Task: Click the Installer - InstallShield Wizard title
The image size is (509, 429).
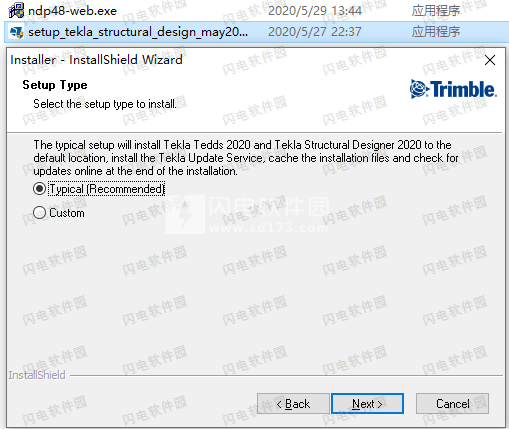Action: pyautogui.click(x=96, y=60)
